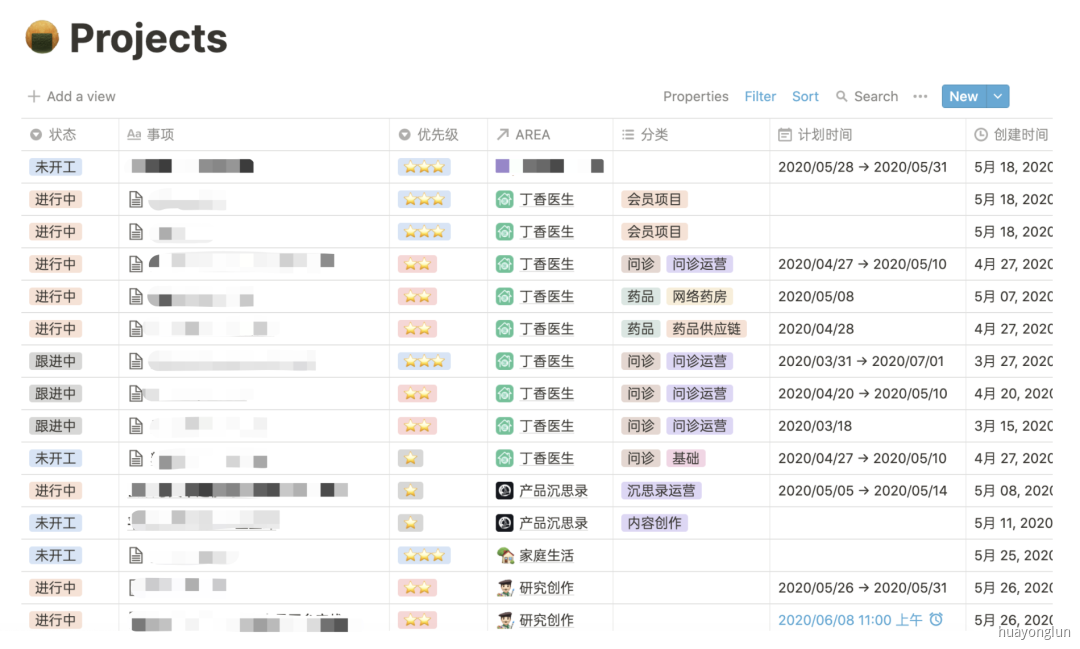Click the created time 5月 11, 2020
Viewport: 1080px width, 649px height.
click(1013, 523)
